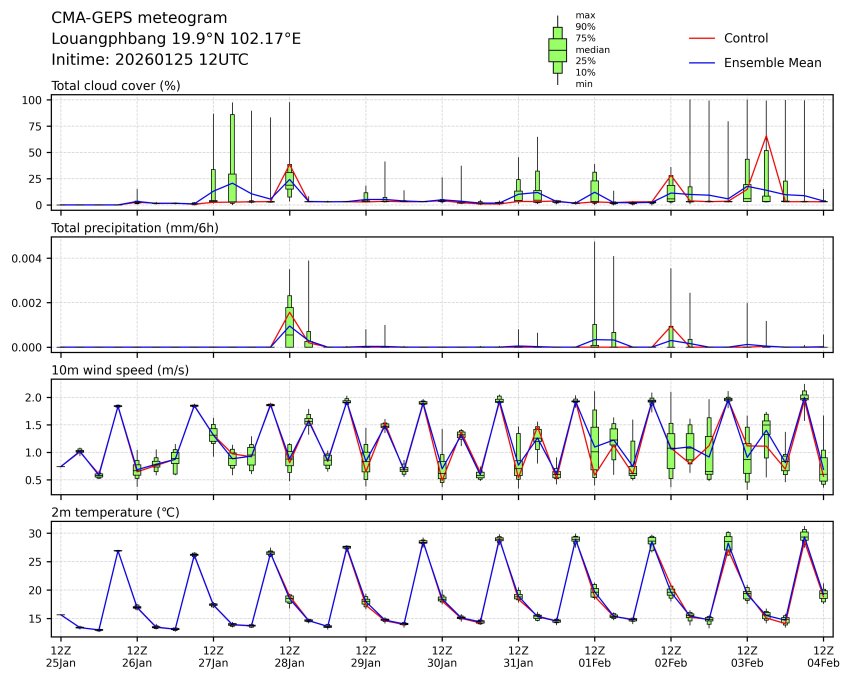Select the Control legend label
This screenshot has height=680, width=851.
click(745, 38)
